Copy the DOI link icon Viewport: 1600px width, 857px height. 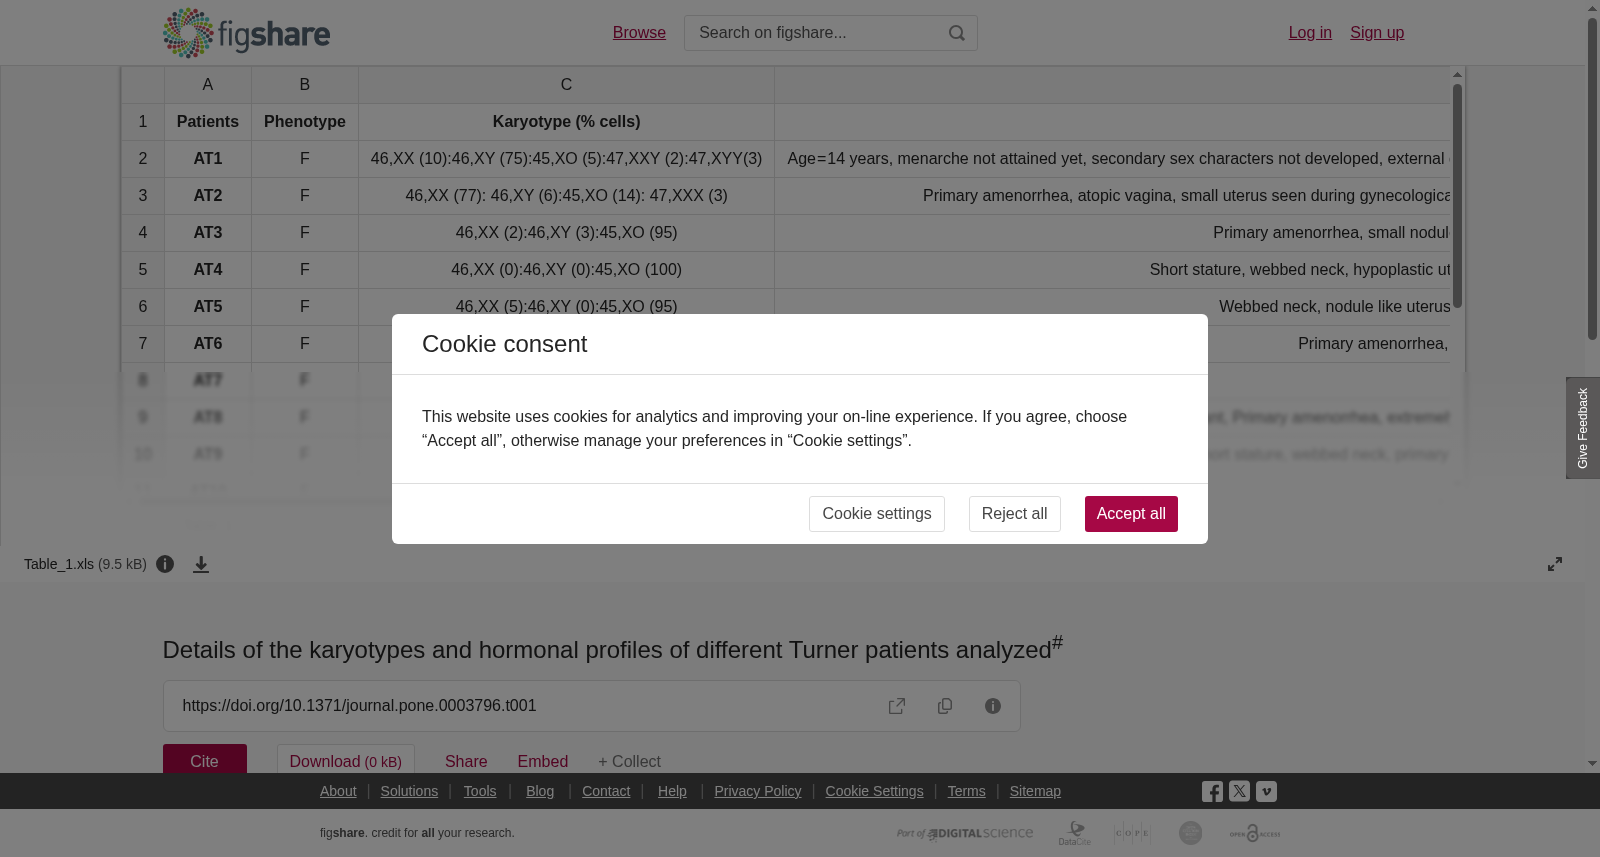coord(945,706)
